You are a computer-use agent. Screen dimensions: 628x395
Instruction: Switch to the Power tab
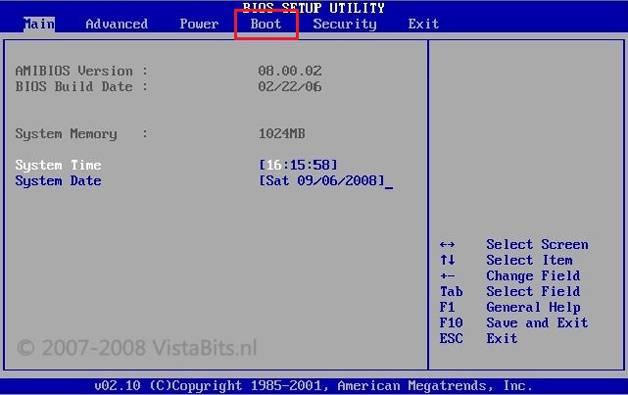199,24
